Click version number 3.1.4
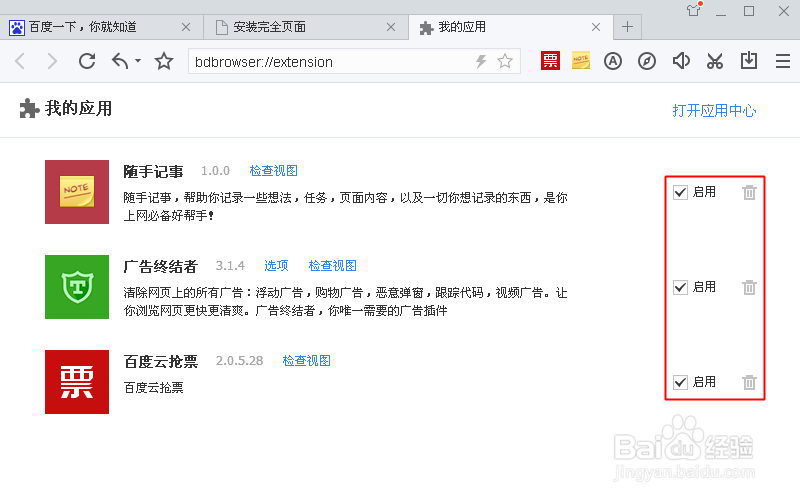The height and width of the screenshot is (500, 800). tap(230, 265)
